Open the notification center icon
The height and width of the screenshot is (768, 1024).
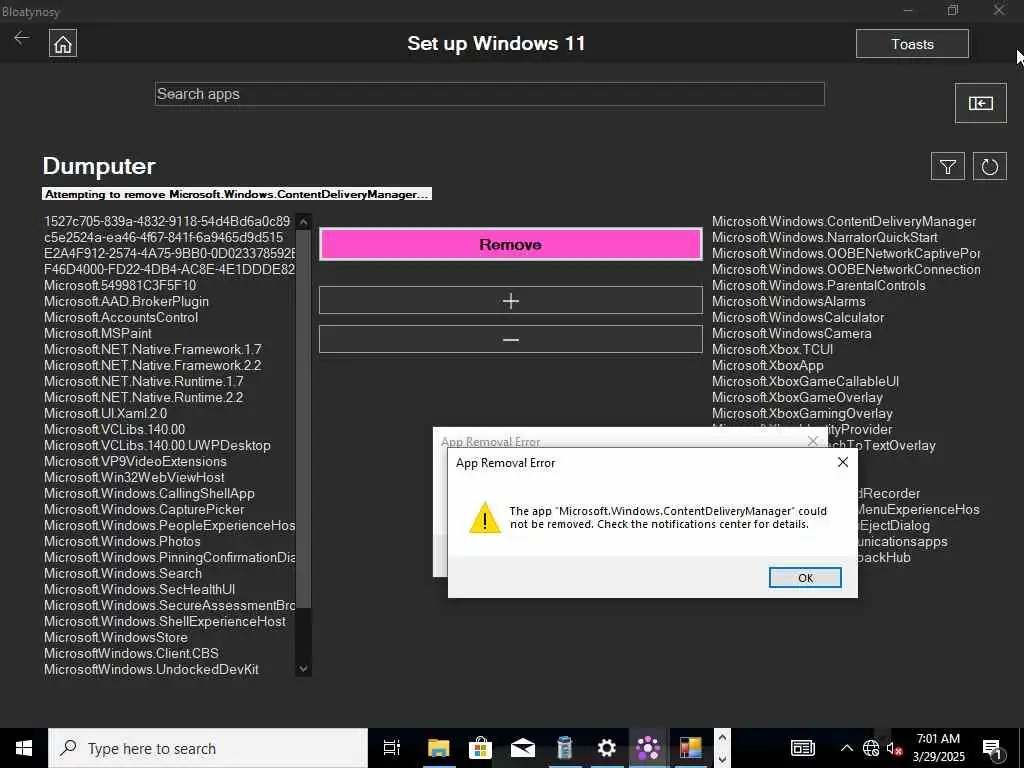click(993, 749)
